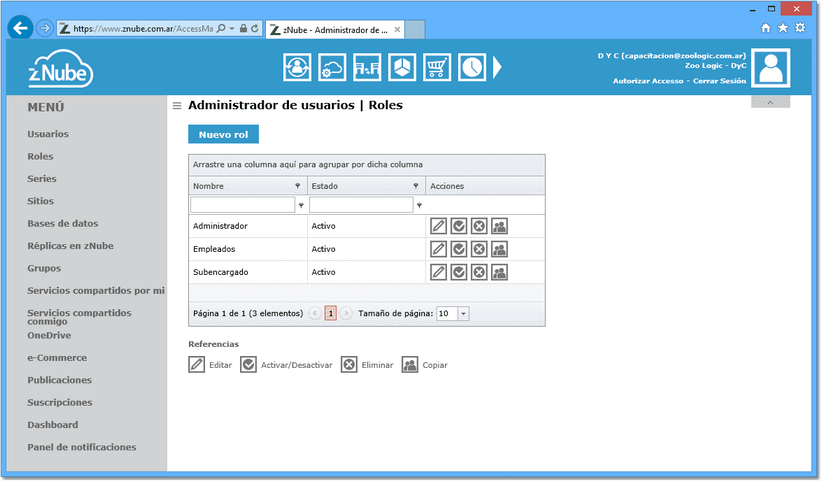Viewport: 822px width, 482px height.
Task: Collapse the header with the top-right chevron
Action: 770,102
